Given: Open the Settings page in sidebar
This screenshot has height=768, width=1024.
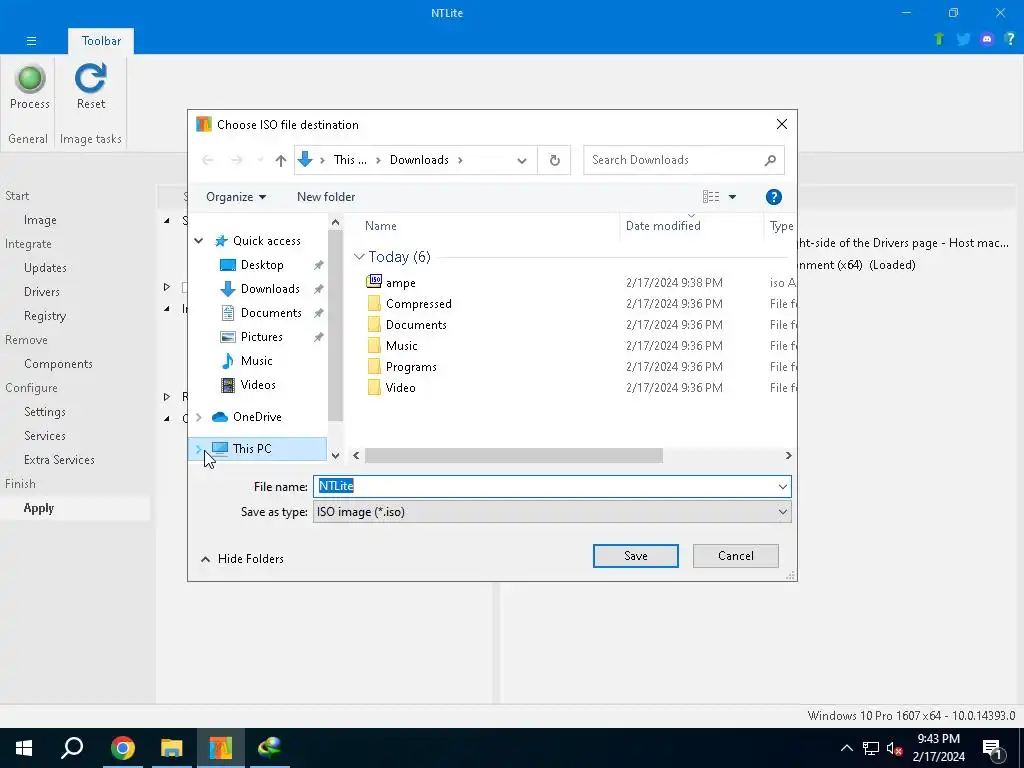Looking at the screenshot, I should click(x=44, y=412).
